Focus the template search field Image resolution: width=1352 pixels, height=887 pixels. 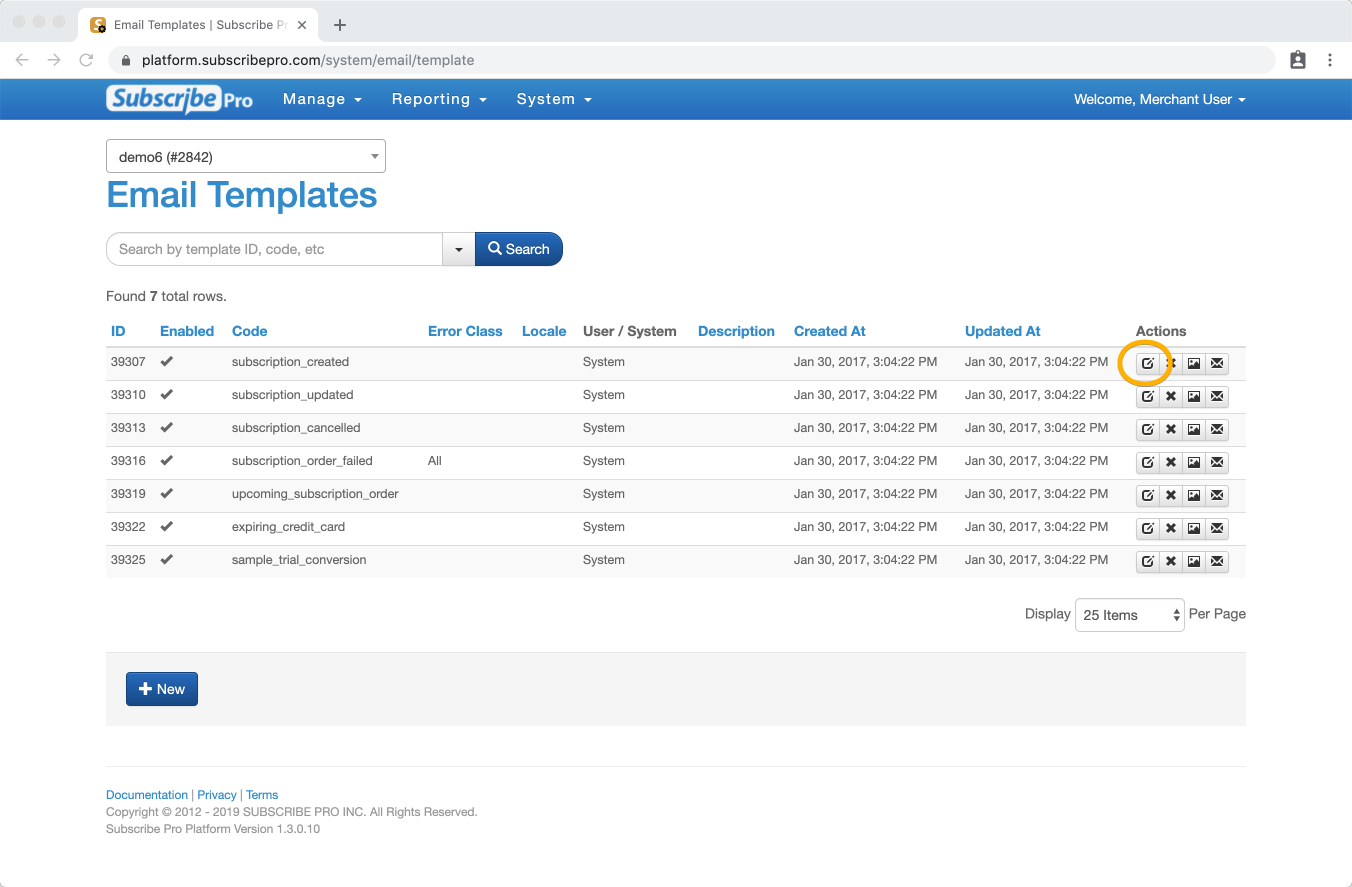274,249
